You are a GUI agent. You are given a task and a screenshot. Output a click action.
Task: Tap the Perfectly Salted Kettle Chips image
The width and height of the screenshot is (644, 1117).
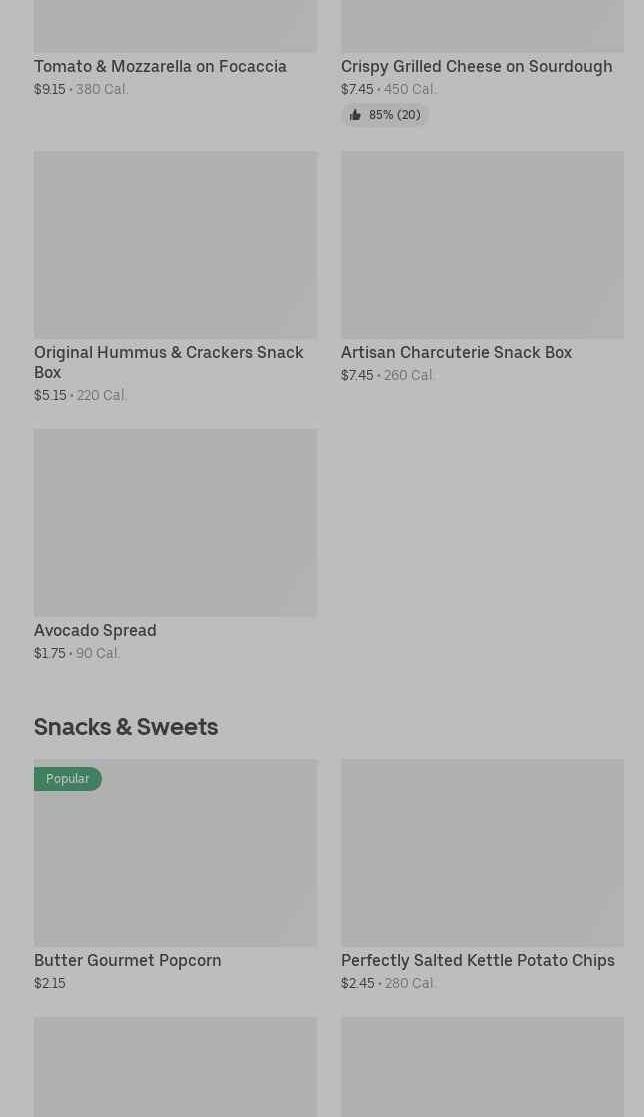(482, 853)
